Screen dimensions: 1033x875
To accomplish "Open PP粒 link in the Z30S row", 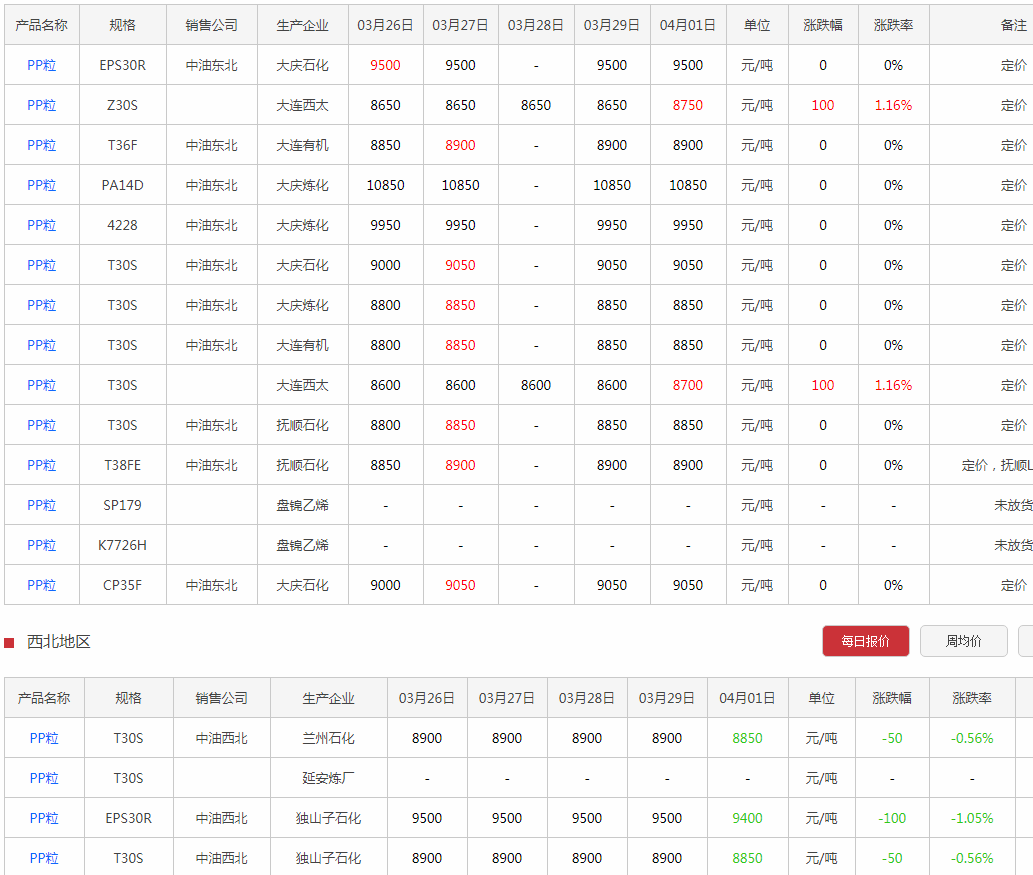I will coord(42,105).
